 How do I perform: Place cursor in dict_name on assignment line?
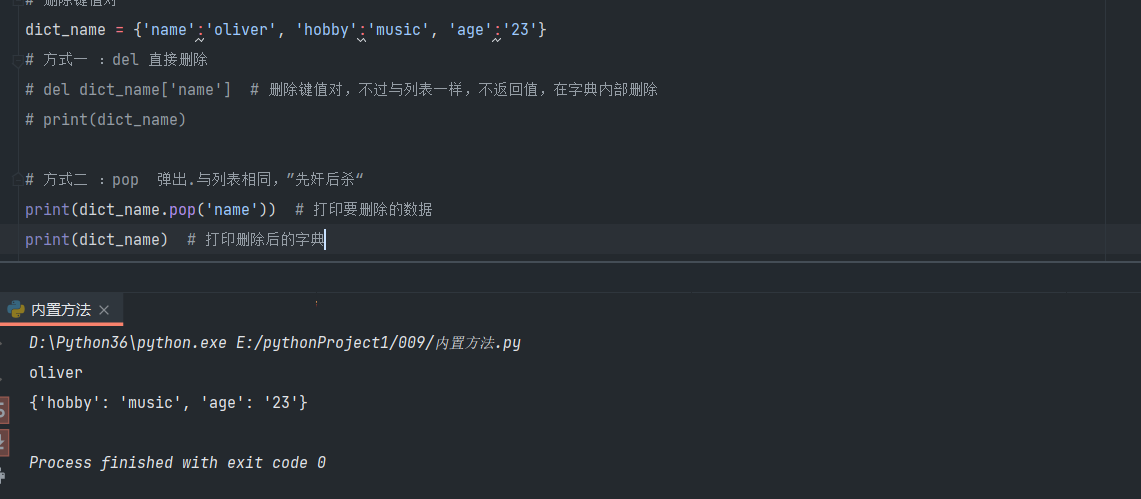coord(65,30)
